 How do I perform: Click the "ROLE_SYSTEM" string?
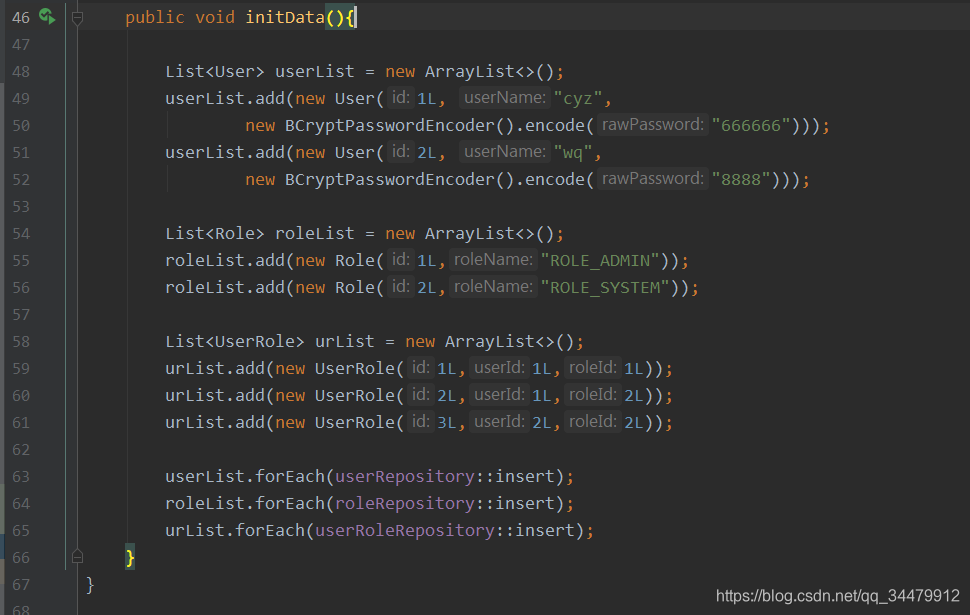click(x=605, y=288)
